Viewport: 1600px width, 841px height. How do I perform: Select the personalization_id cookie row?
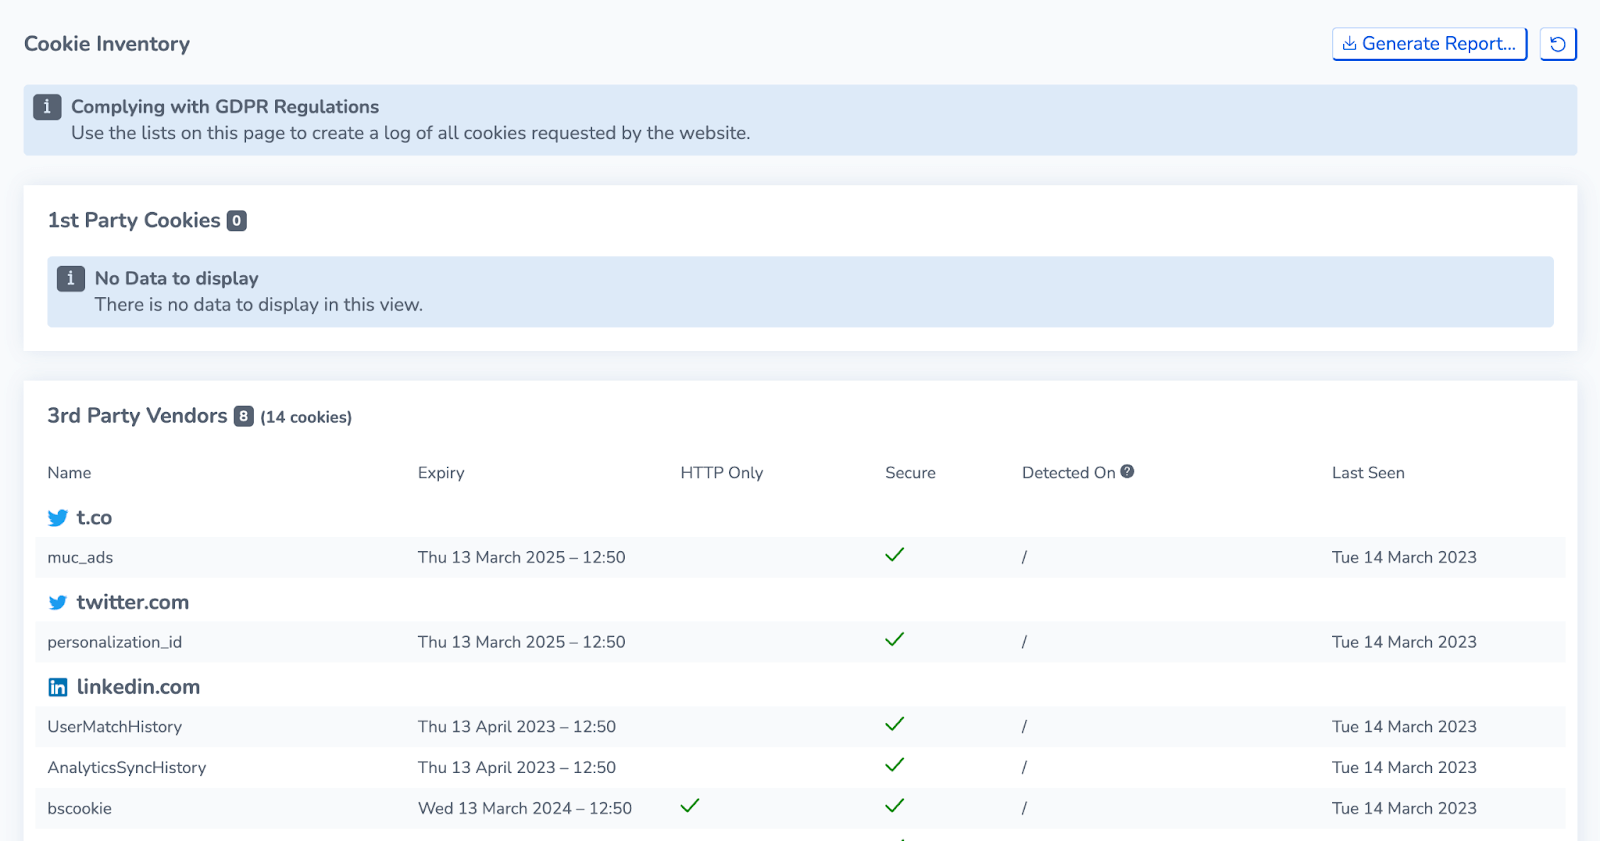801,642
